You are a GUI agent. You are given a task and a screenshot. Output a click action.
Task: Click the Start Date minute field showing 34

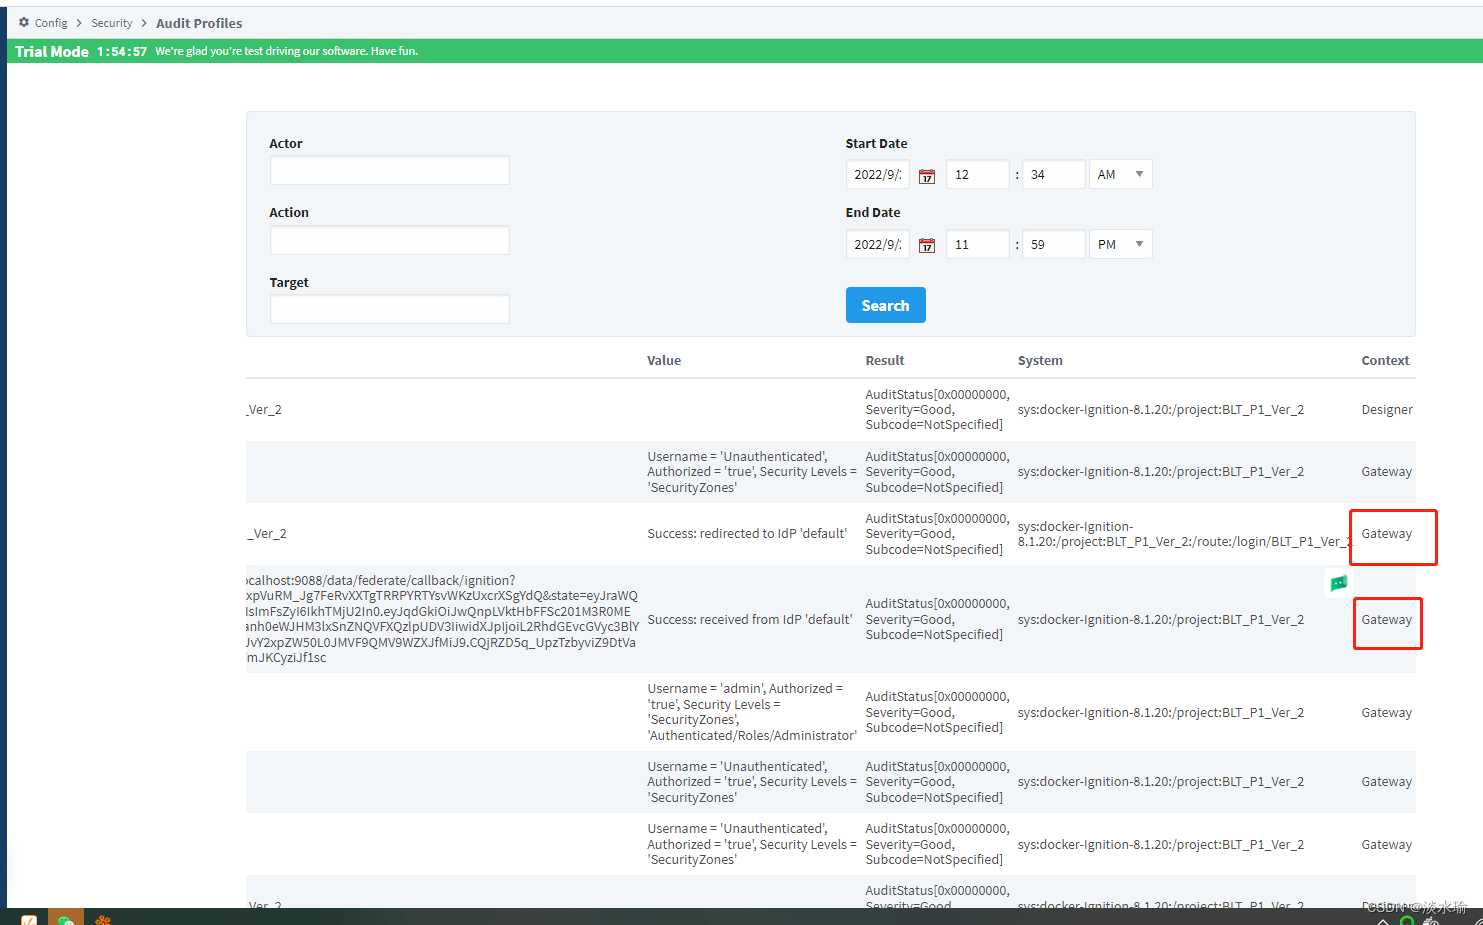pyautogui.click(x=1053, y=174)
